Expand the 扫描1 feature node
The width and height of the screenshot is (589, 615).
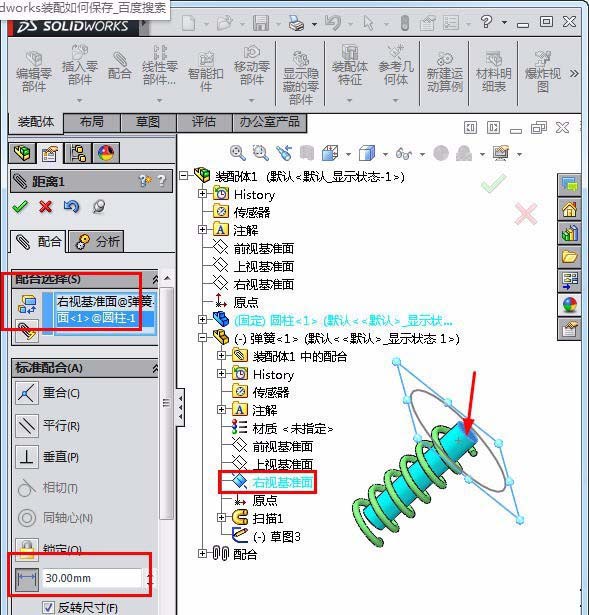click(x=221, y=518)
